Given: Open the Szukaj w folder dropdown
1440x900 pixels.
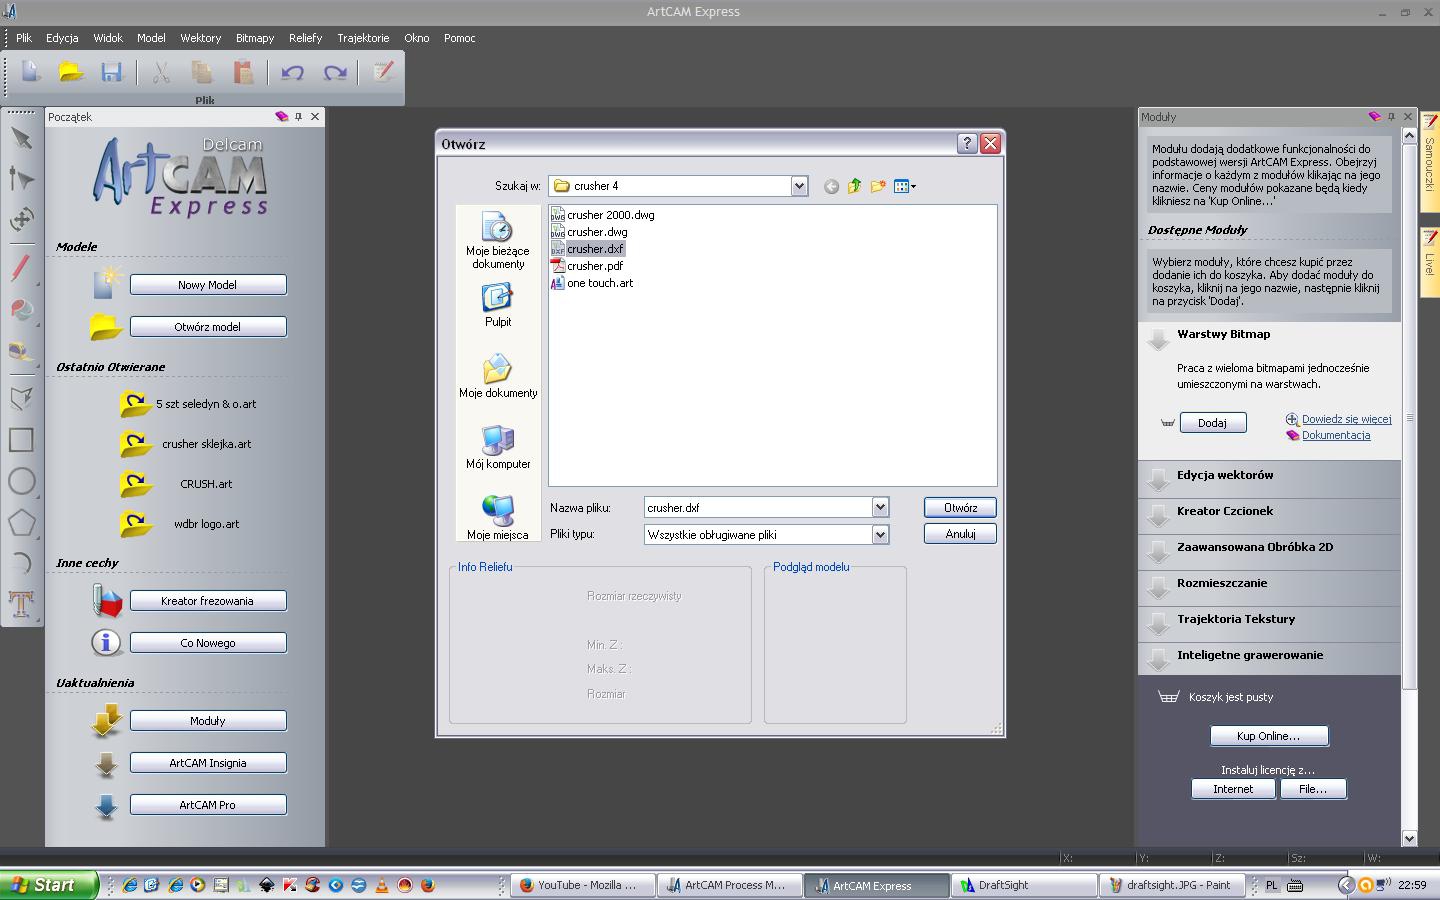Looking at the screenshot, I should click(799, 186).
